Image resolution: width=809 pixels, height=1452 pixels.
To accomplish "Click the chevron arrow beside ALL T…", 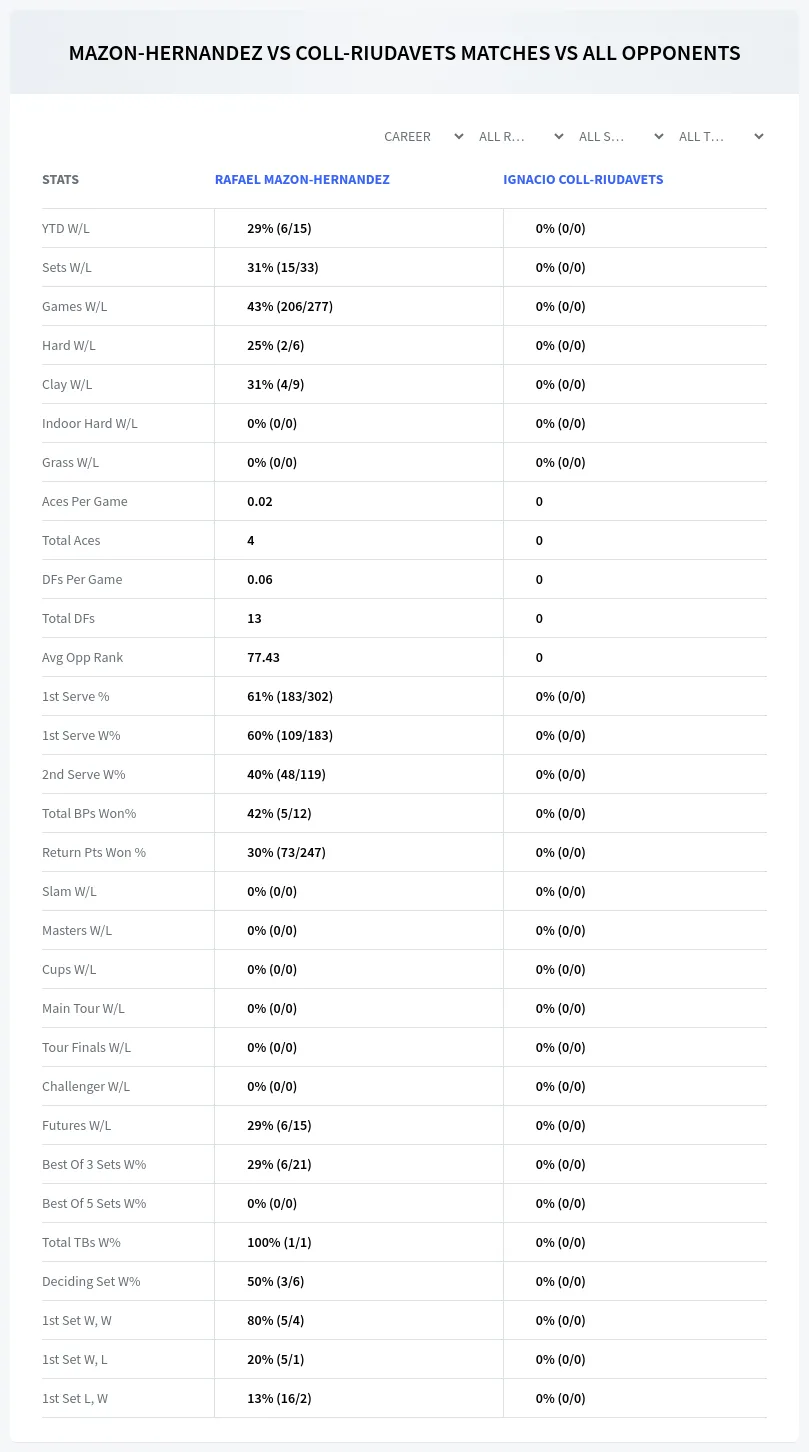I will (x=759, y=136).
